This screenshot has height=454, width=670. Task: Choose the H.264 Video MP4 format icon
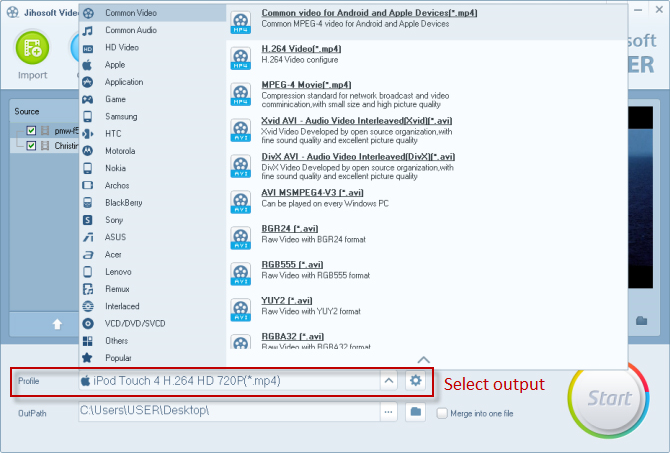[x=241, y=59]
